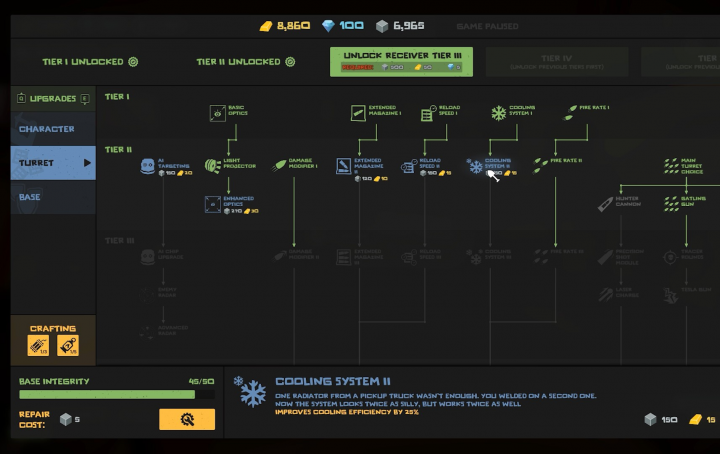The width and height of the screenshot is (720, 454).
Task: Click the Base Integrity progress bar
Action: [116, 394]
